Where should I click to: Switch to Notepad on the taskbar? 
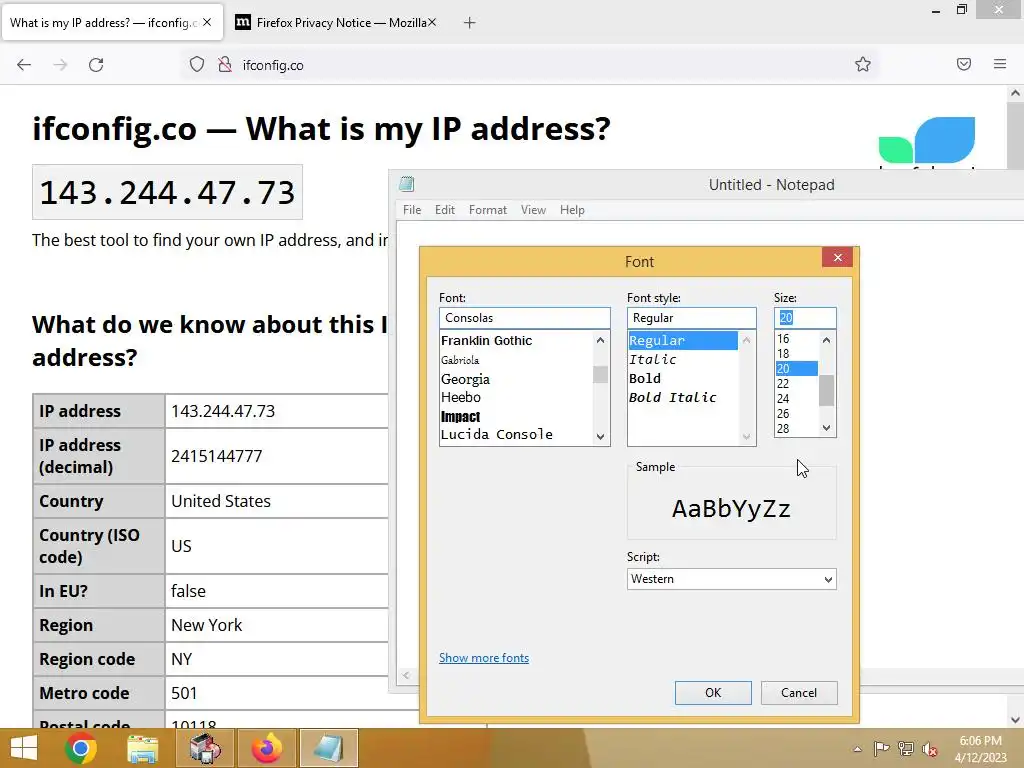[x=328, y=748]
